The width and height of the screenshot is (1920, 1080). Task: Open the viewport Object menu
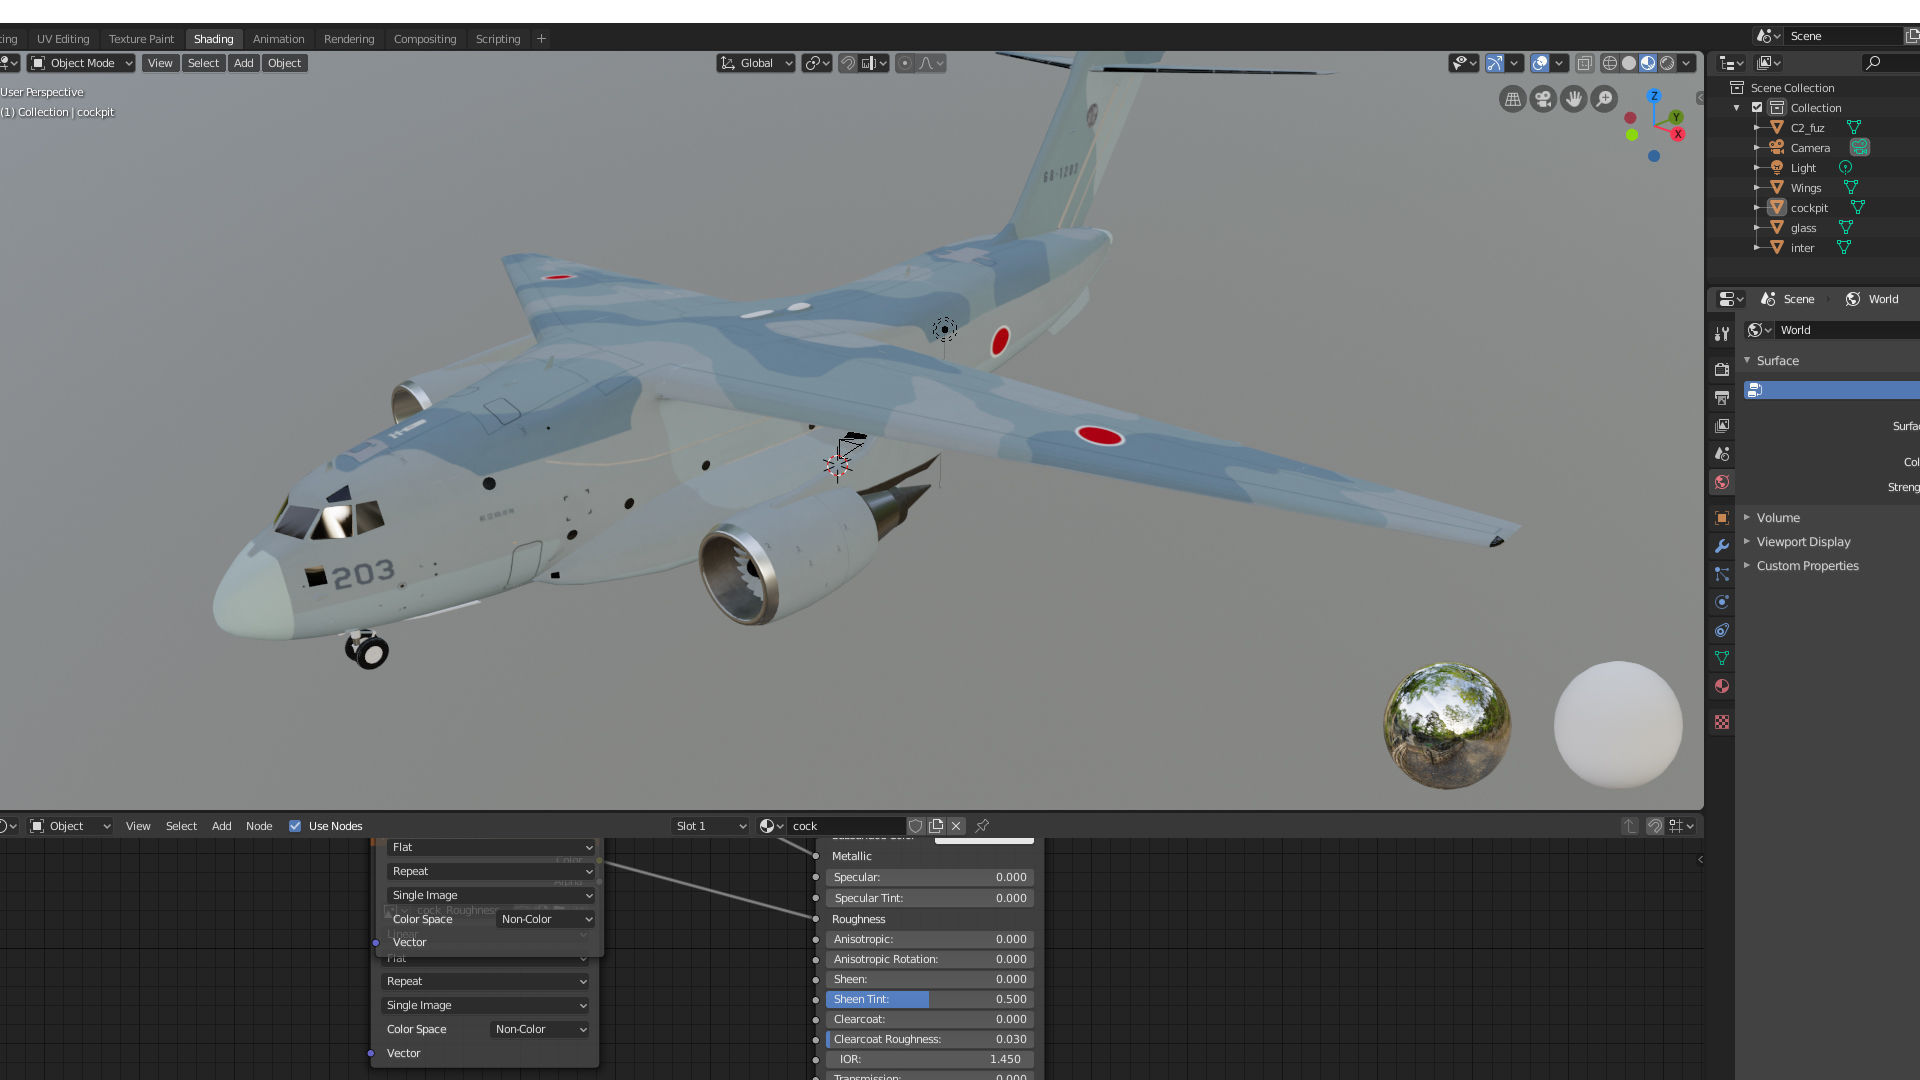(284, 63)
